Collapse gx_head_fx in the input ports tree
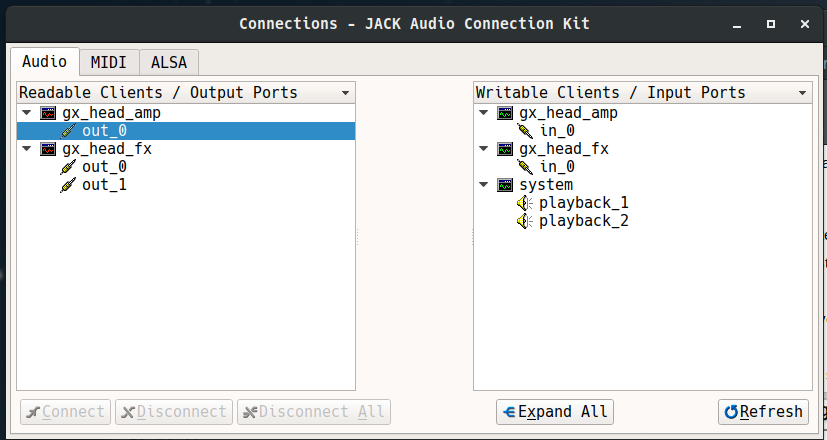Viewport: 827px width, 440px height. [484, 149]
